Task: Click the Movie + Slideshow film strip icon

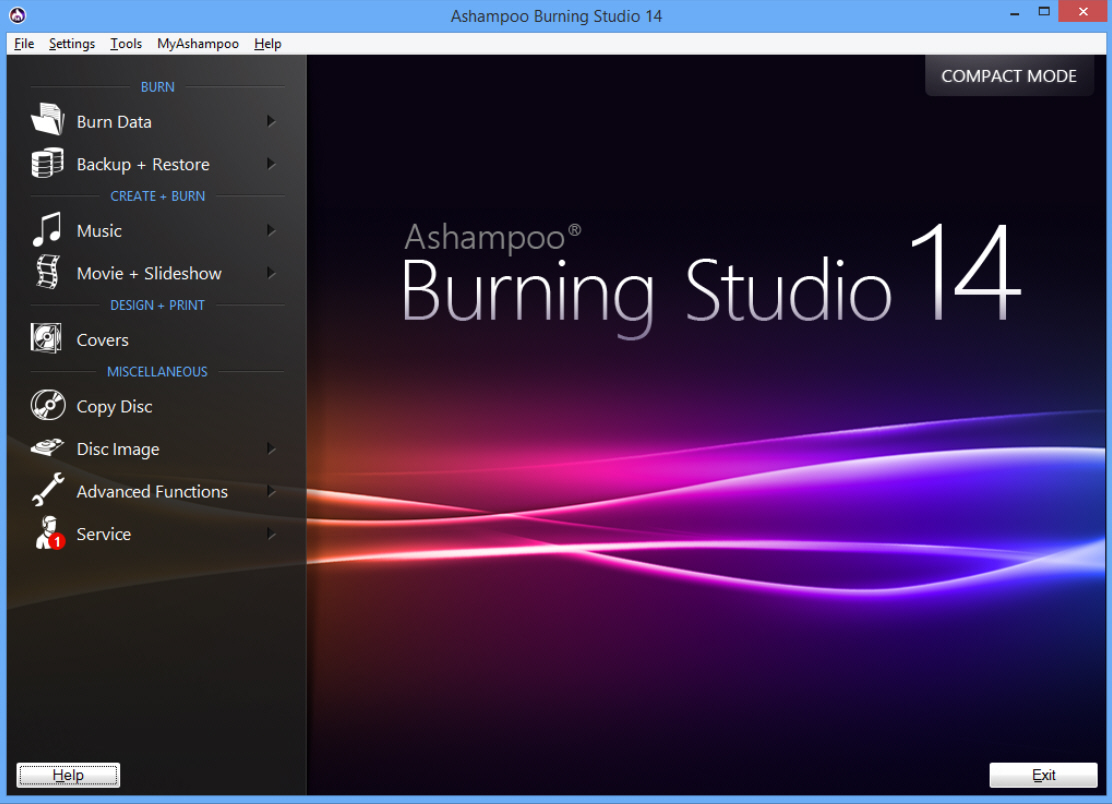Action: point(48,272)
